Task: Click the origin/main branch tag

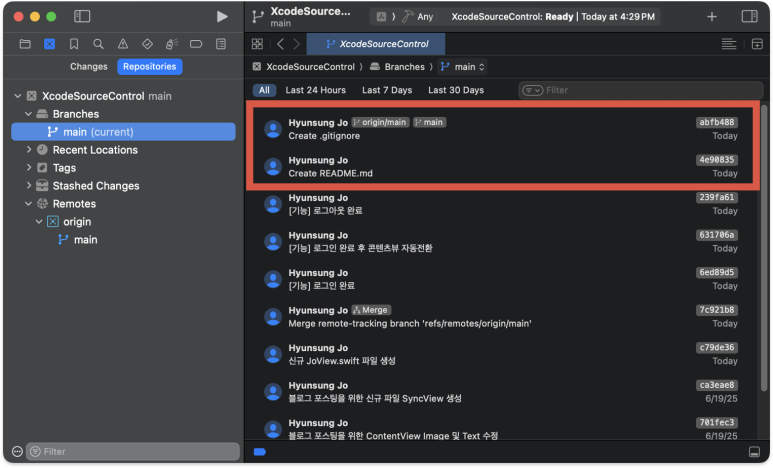Action: tap(380, 122)
